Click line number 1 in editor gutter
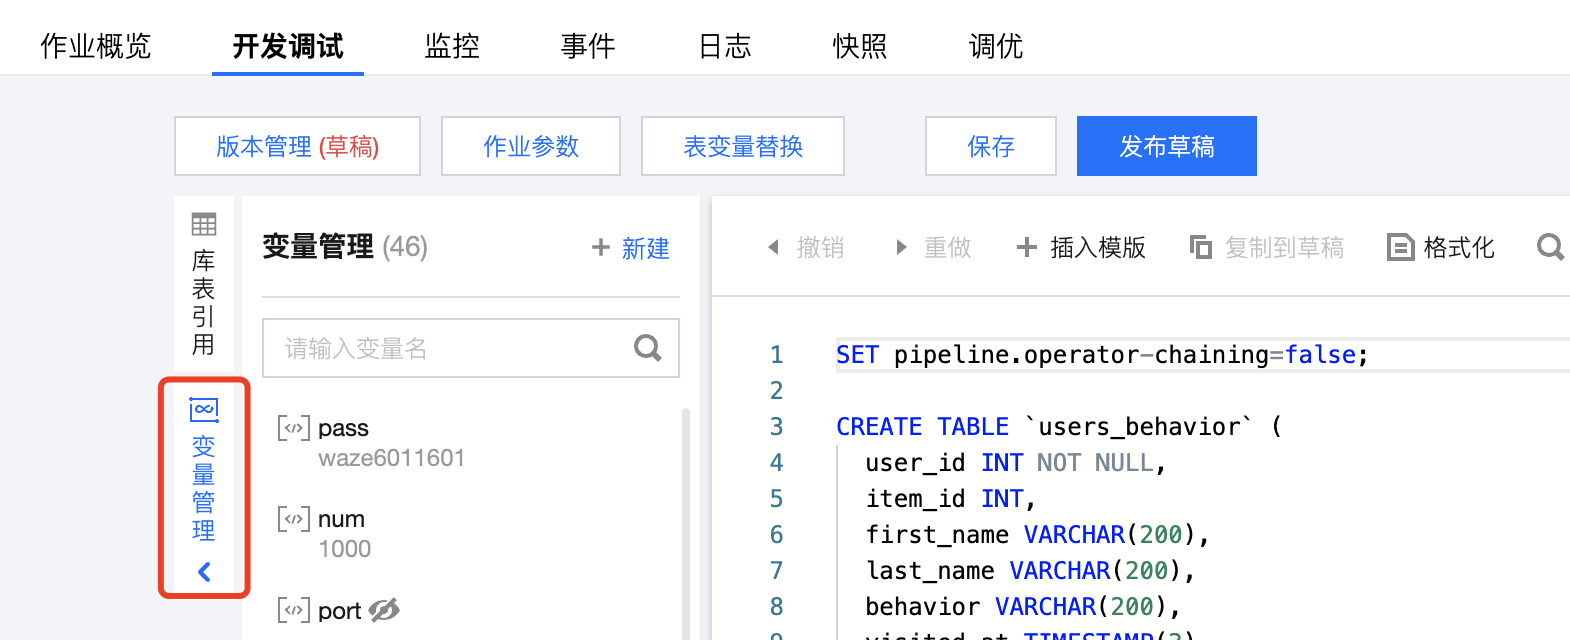Viewport: 1570px width, 640px height. 776,355
